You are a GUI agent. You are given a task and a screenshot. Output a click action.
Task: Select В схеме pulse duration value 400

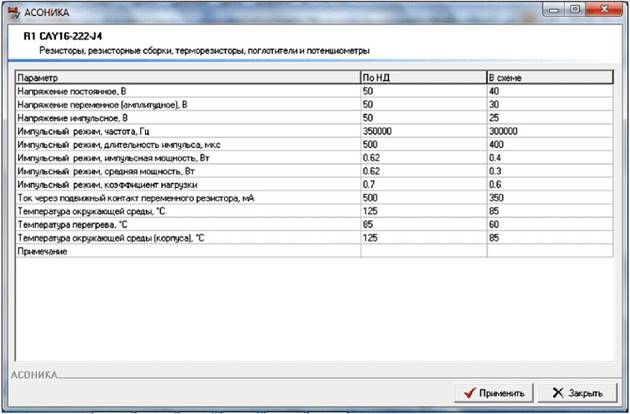[x=548, y=144]
